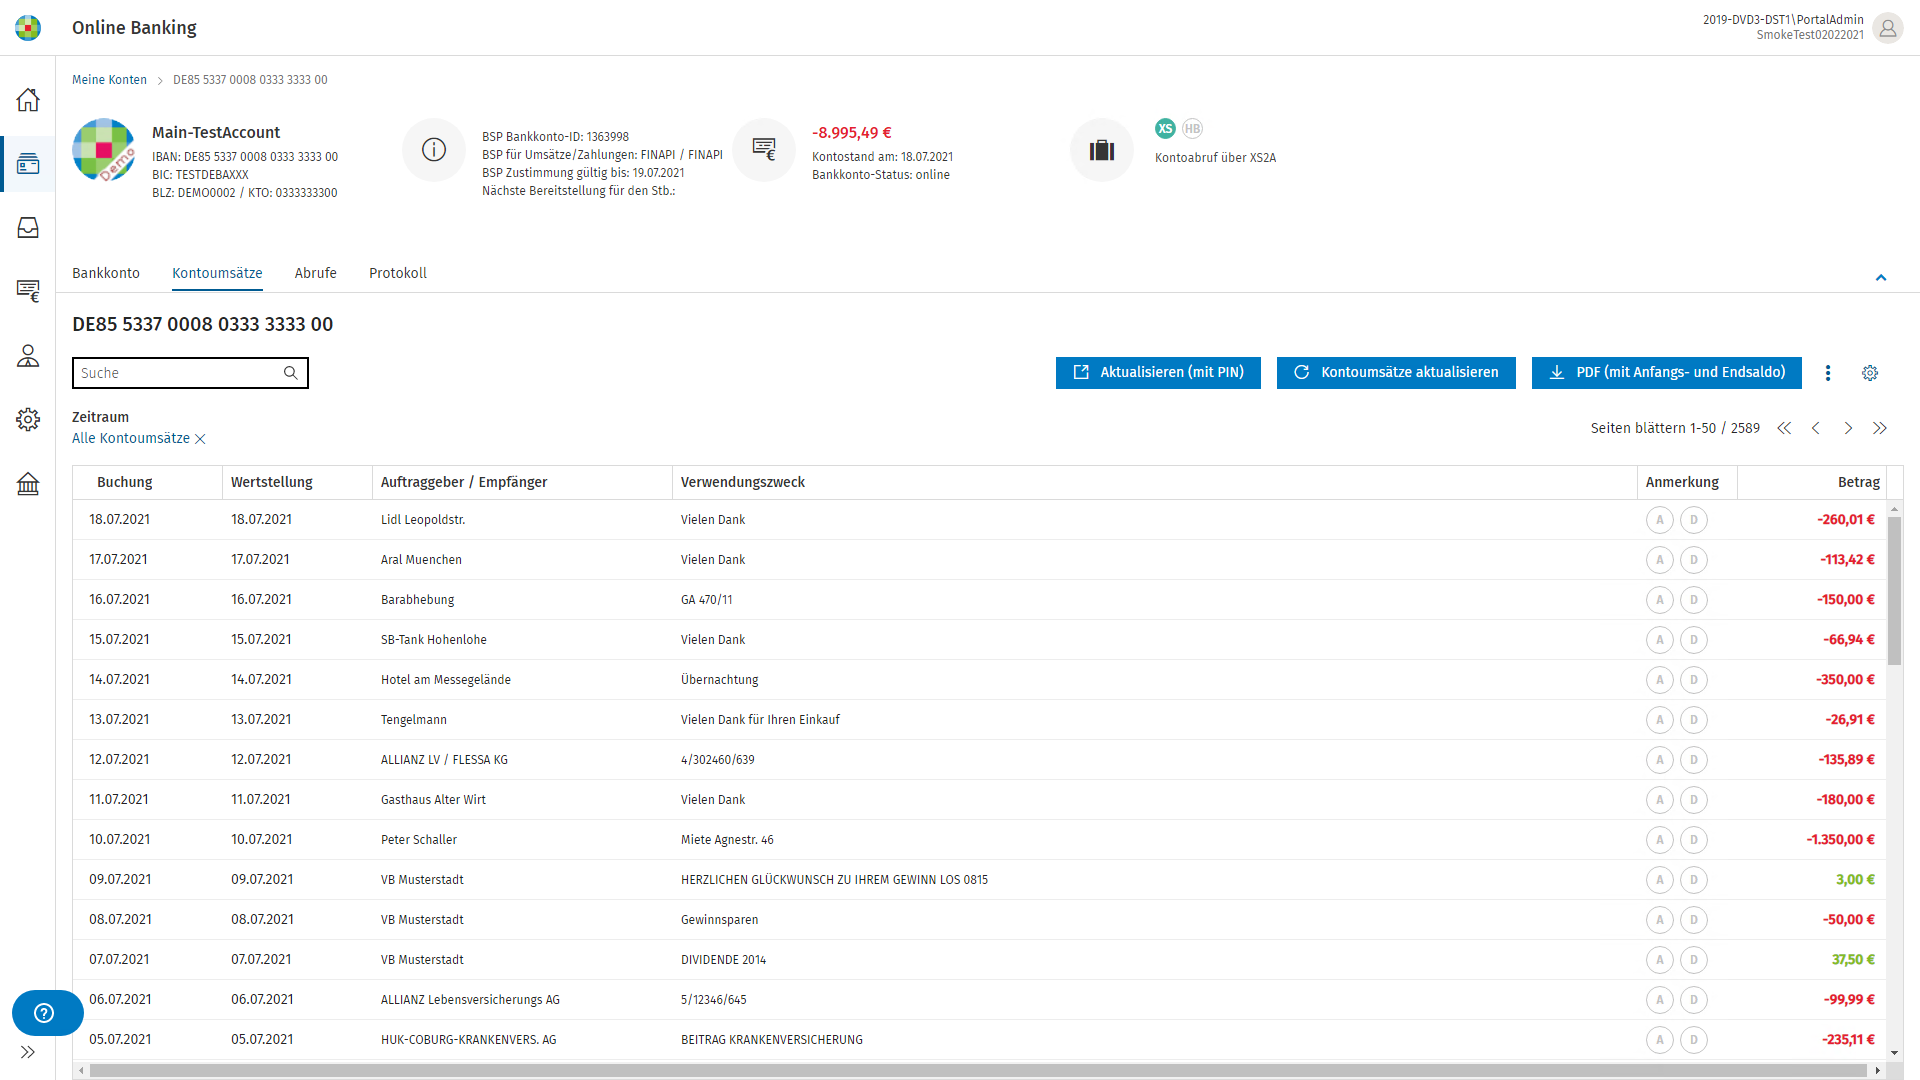Open the bank building icon in sidebar

tap(28, 484)
